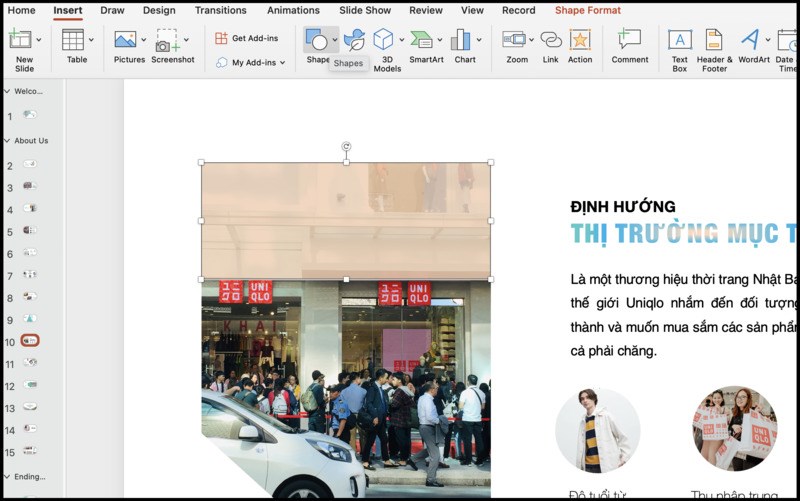Click the top-left resize handle of the rectangle

tap(201, 163)
